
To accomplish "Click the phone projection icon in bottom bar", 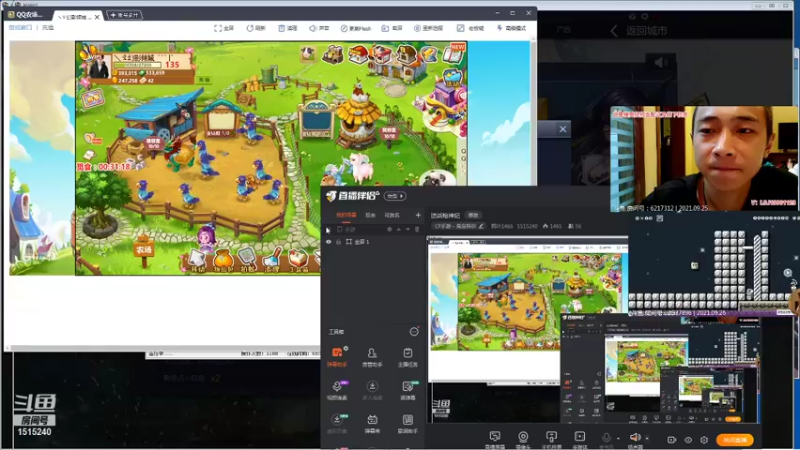I will pyautogui.click(x=551, y=439).
